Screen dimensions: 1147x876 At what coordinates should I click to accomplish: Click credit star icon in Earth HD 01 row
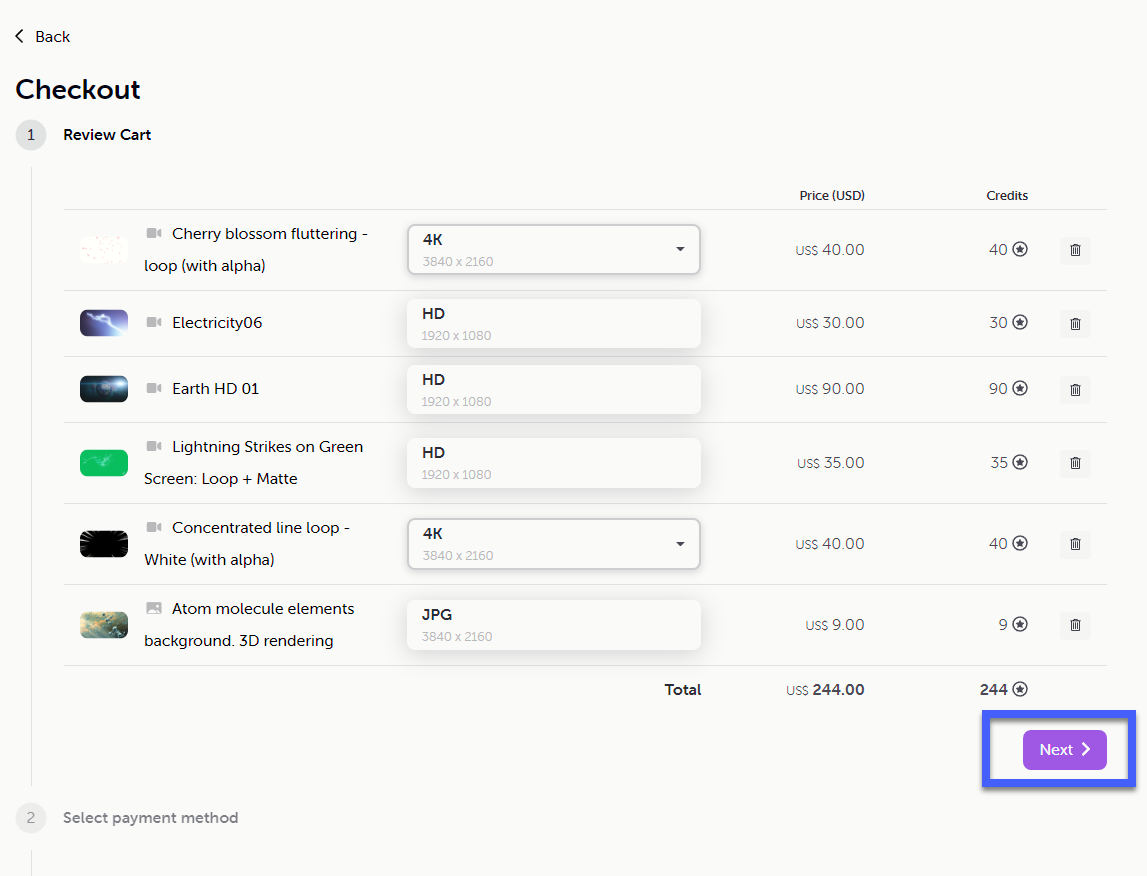point(1020,388)
